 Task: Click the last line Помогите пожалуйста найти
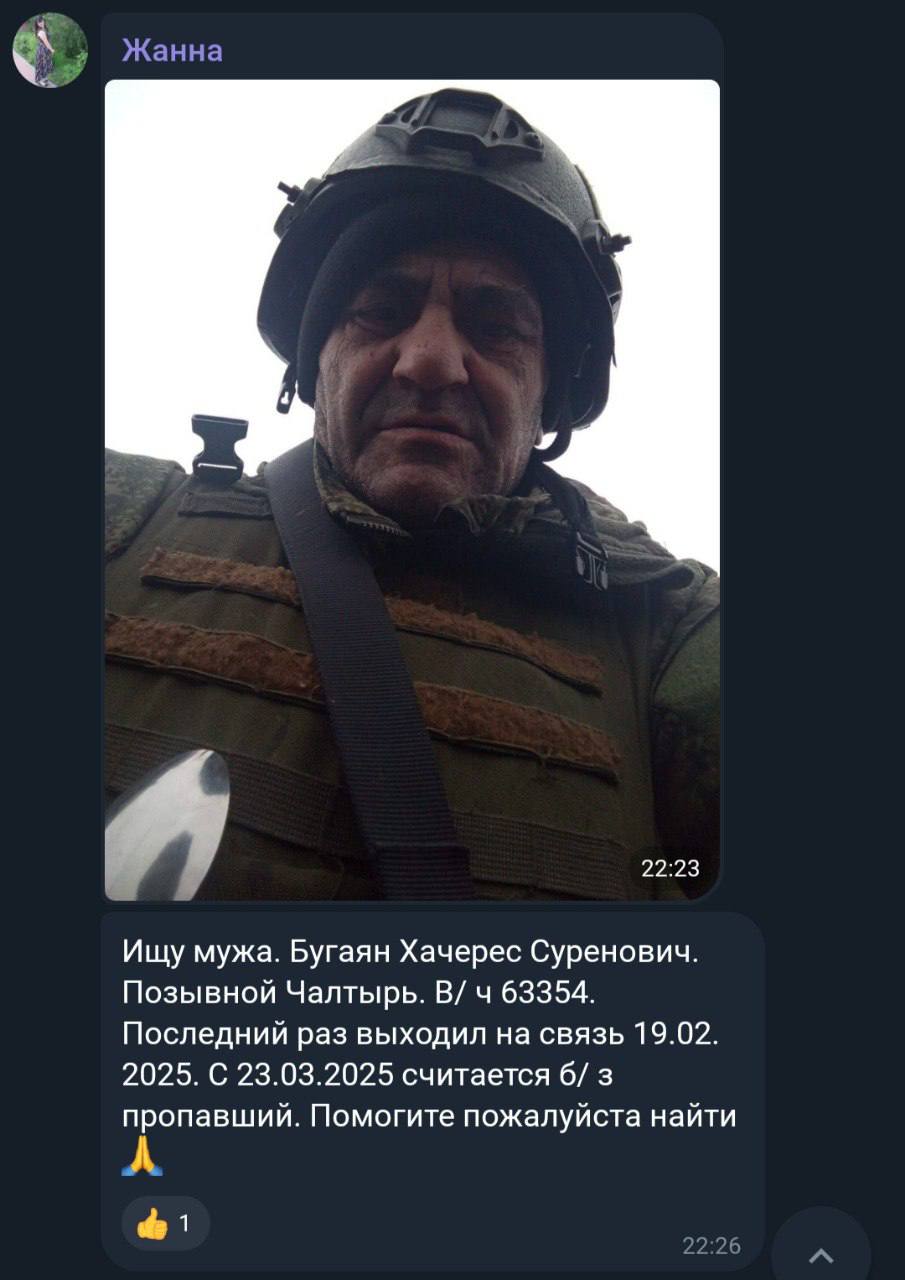click(429, 1116)
